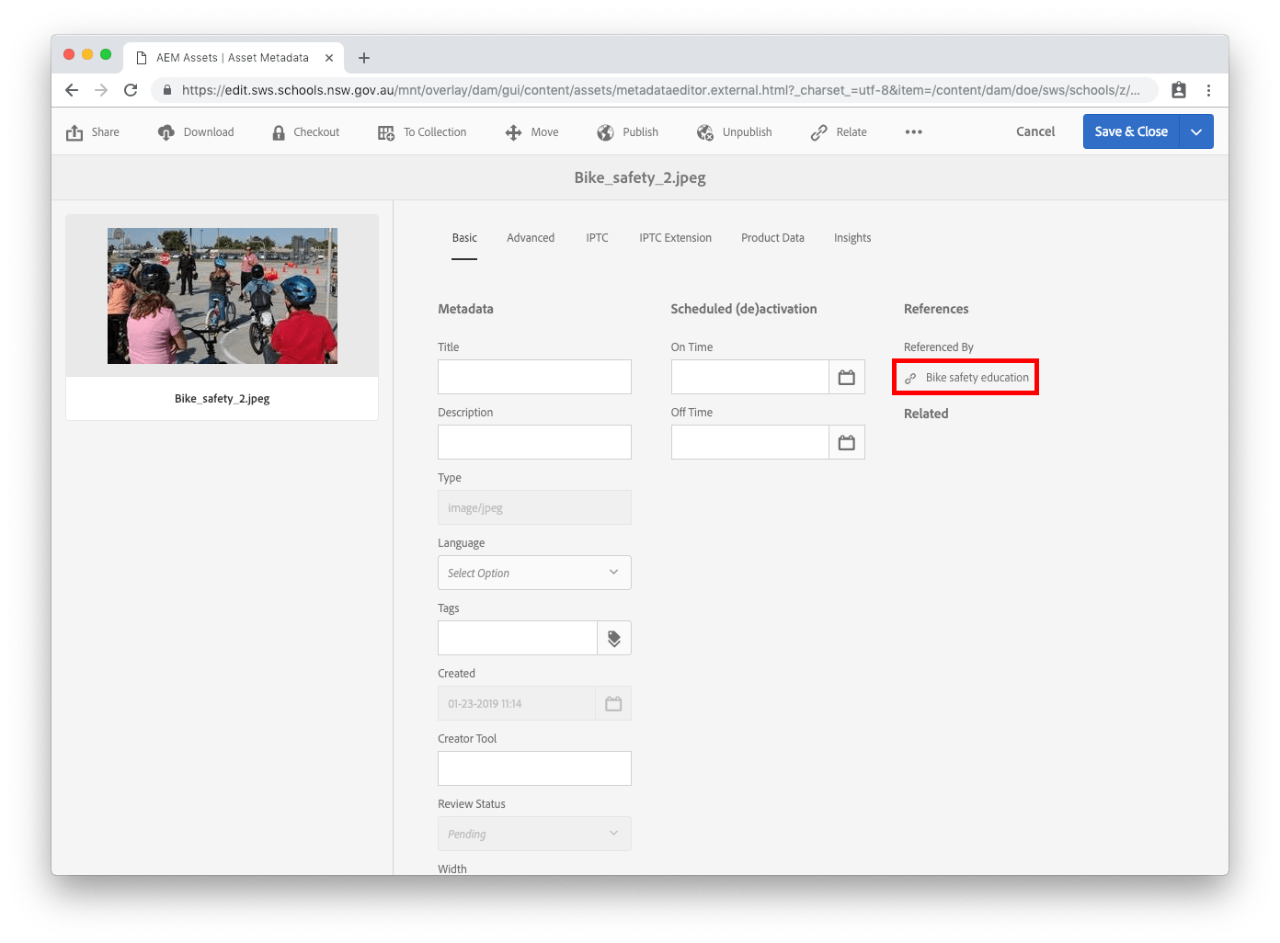Click the Title input field
Image resolution: width=1280 pixels, height=943 pixels.
tap(535, 377)
